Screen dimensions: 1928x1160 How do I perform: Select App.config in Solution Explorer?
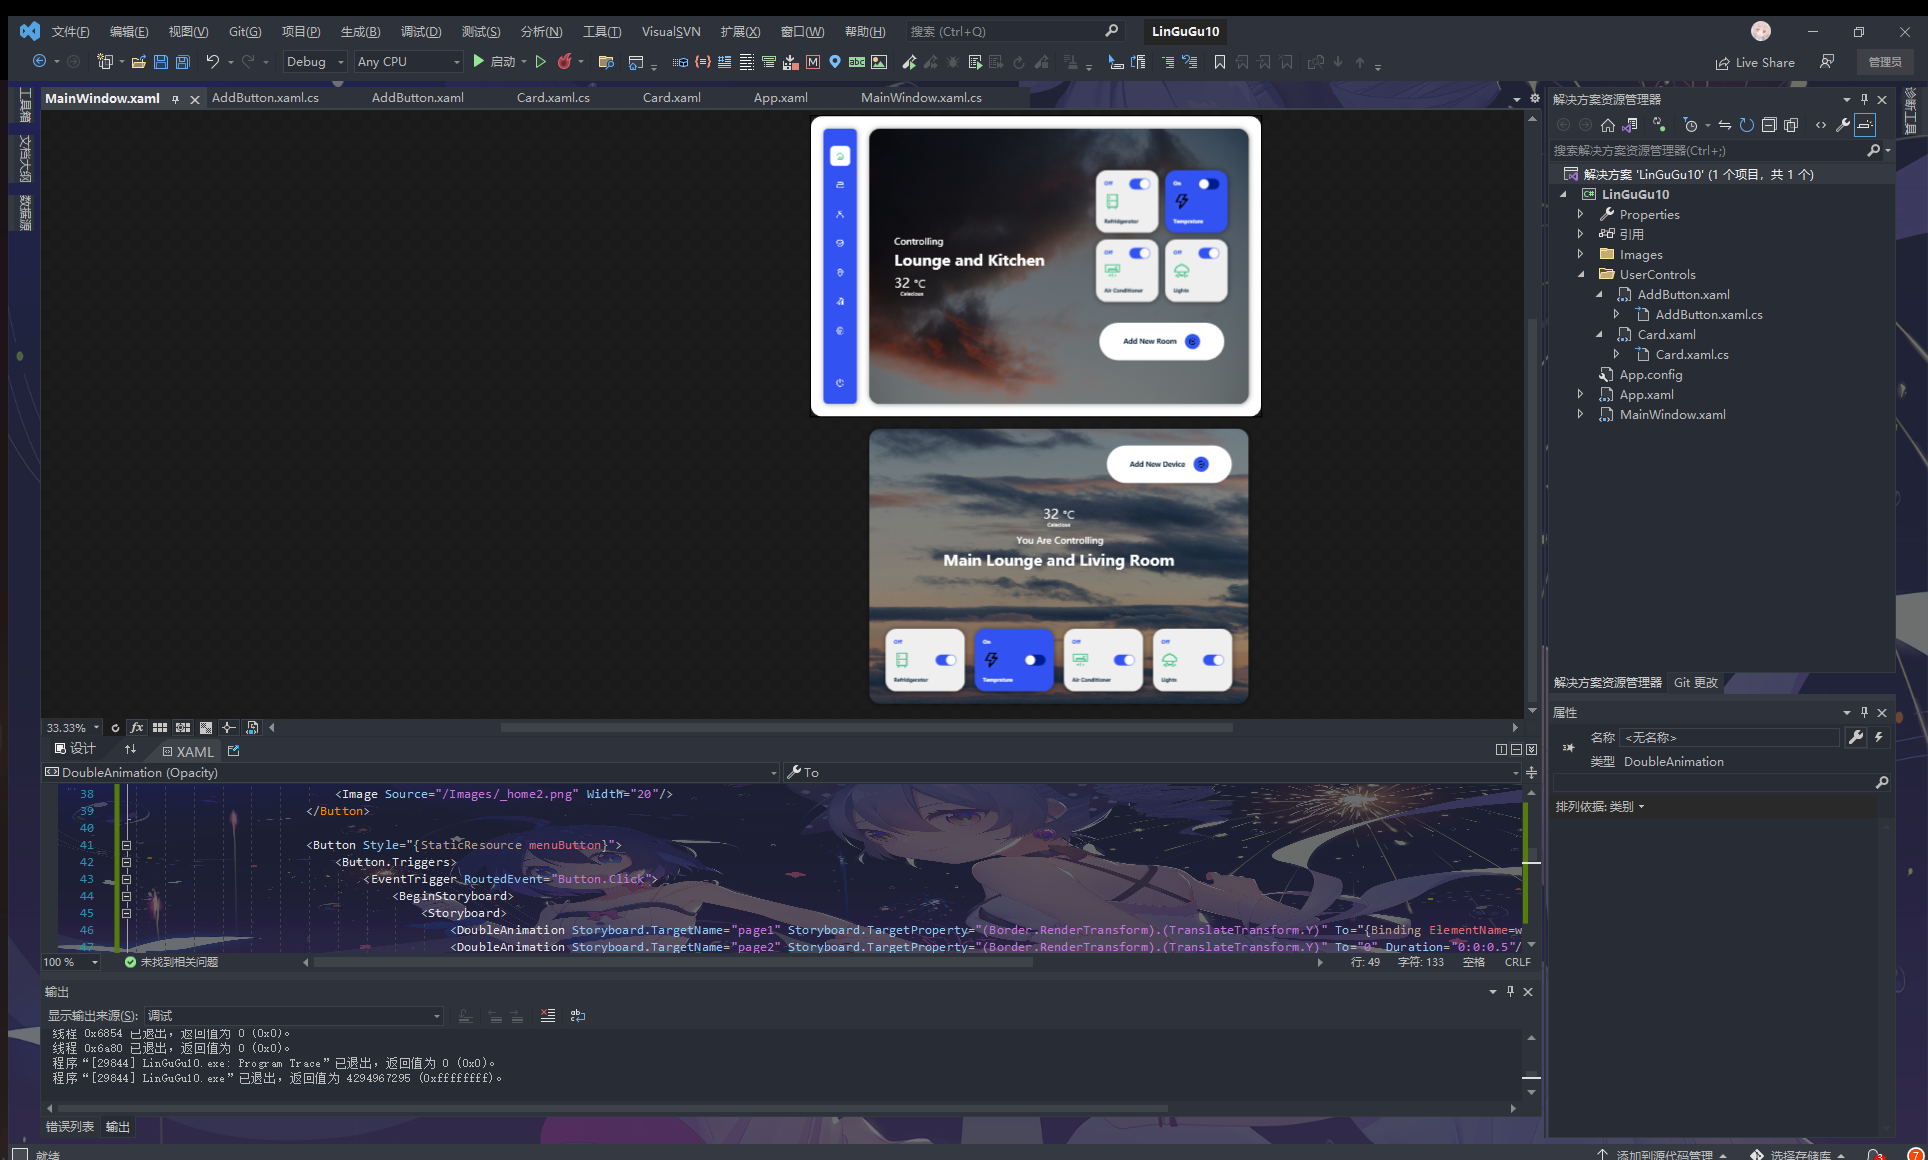(1650, 374)
